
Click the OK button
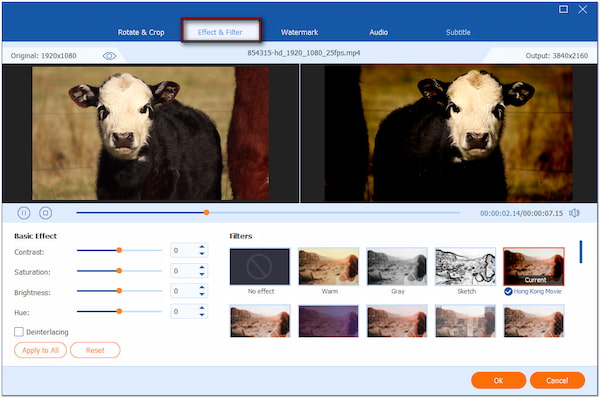click(x=498, y=380)
